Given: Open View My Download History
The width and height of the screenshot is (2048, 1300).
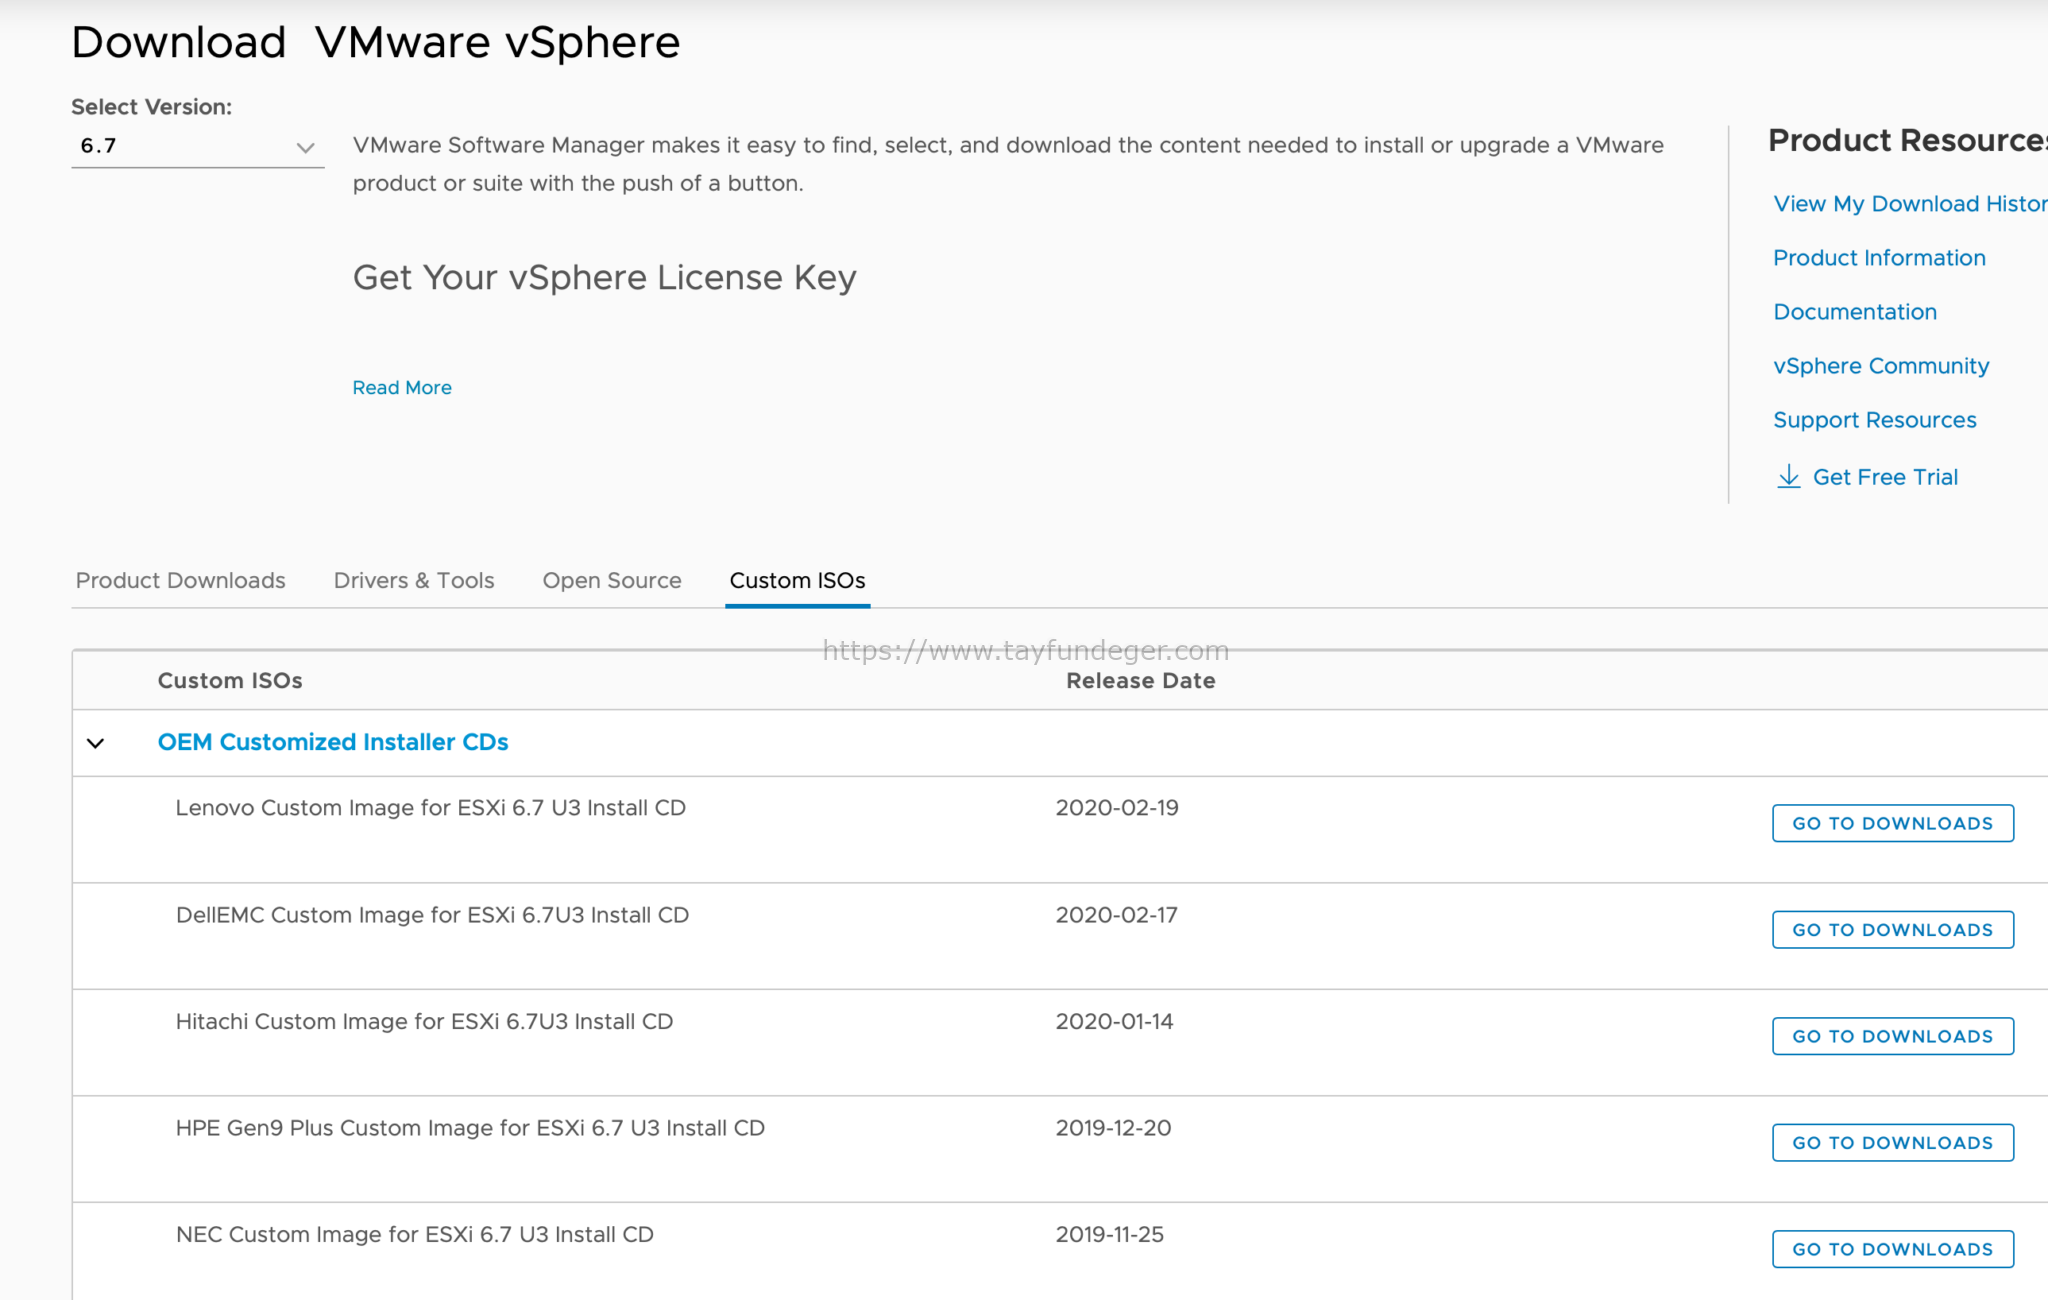Looking at the screenshot, I should (x=1908, y=203).
